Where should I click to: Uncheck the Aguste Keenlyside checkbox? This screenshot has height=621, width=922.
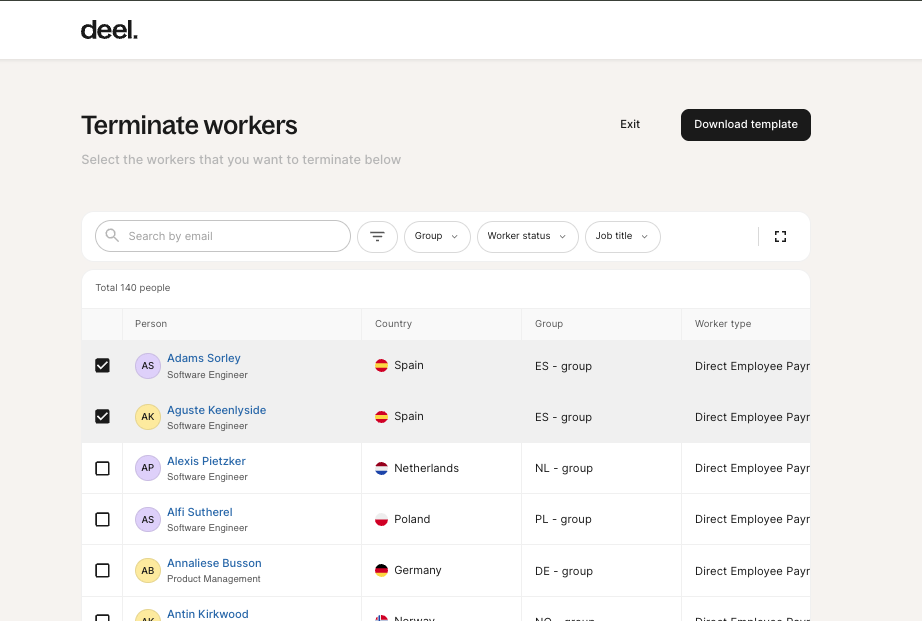click(x=102, y=417)
